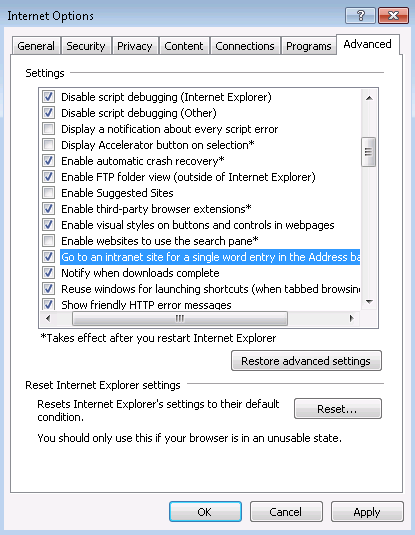Click the horizontal scrollbar thumb below settings
Viewport: 415px width, 535px height.
[x=180, y=319]
